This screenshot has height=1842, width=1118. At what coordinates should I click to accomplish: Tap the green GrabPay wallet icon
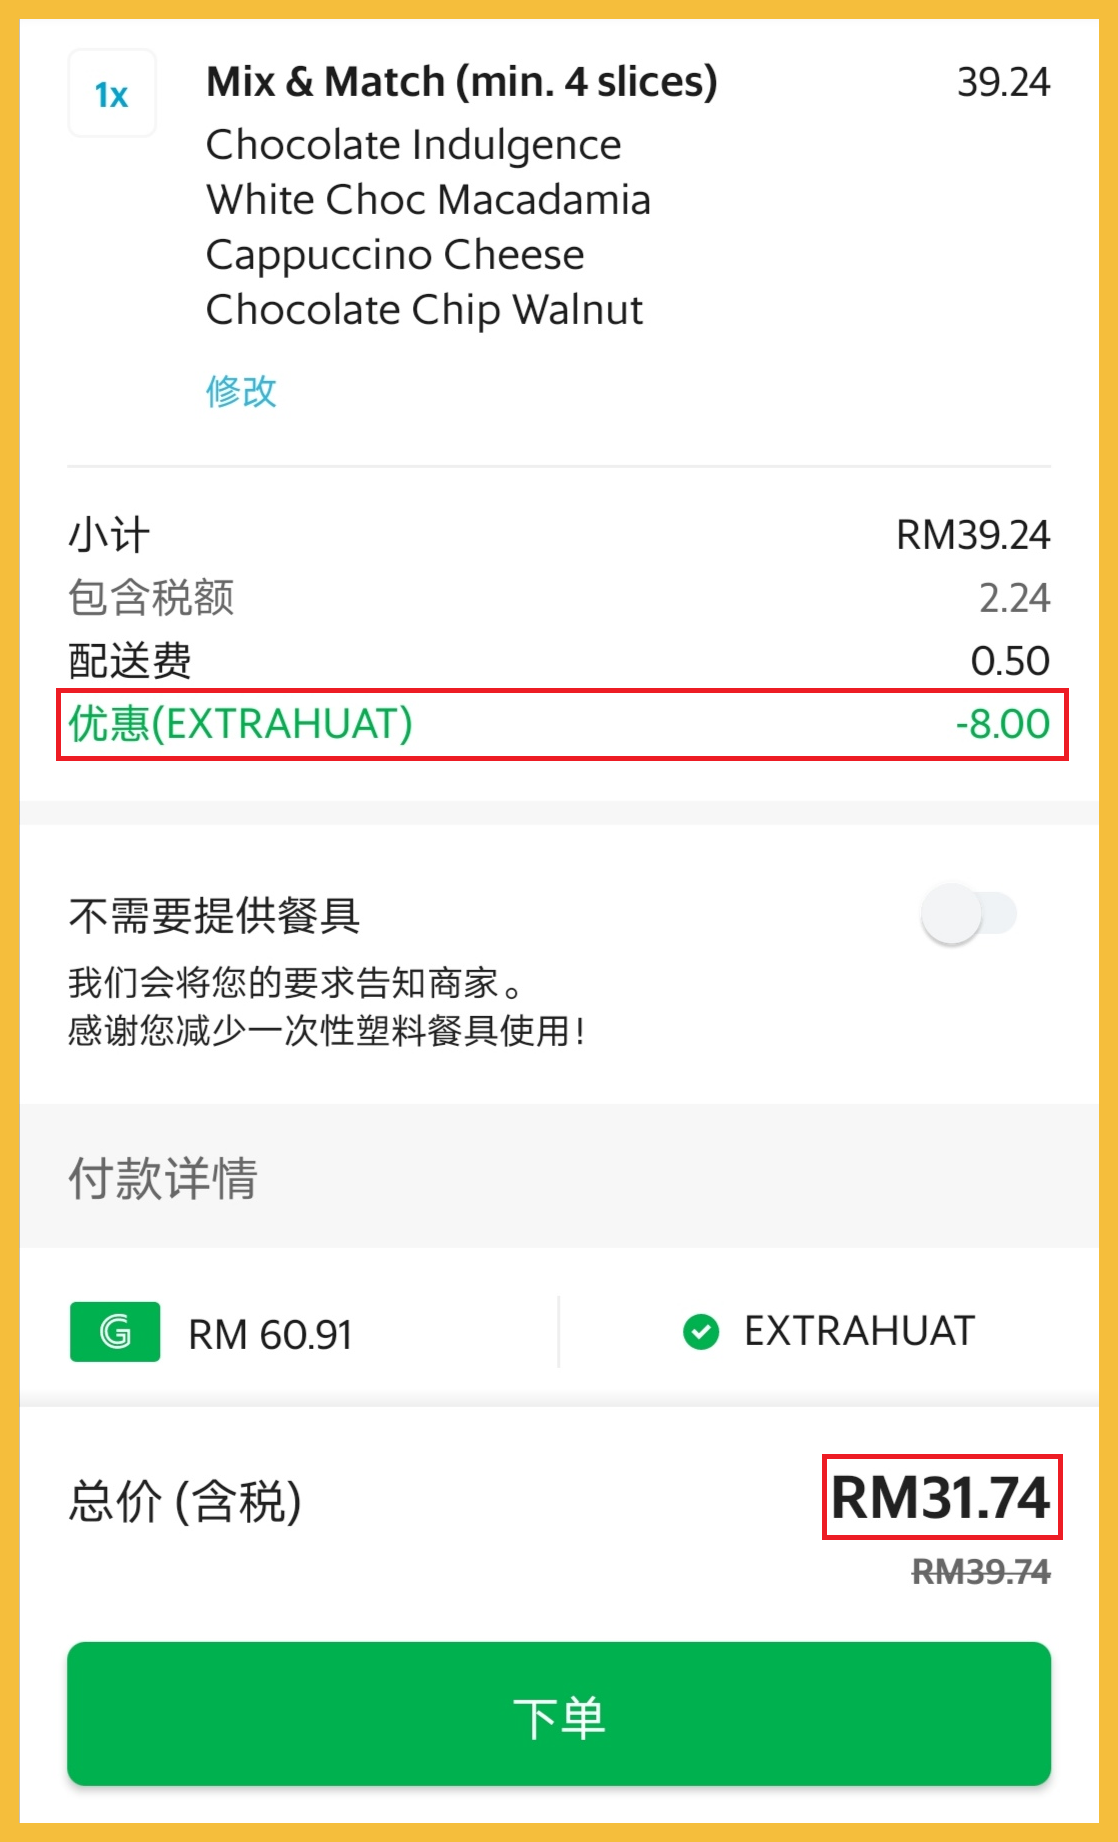pyautogui.click(x=115, y=1332)
